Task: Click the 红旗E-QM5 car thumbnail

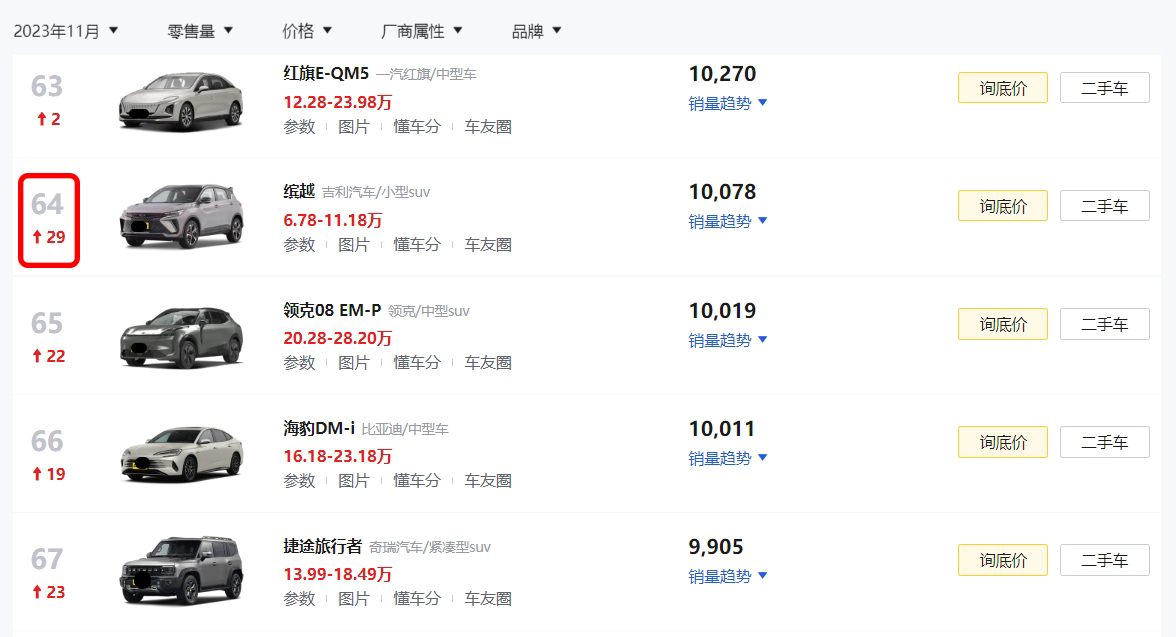Action: [181, 101]
